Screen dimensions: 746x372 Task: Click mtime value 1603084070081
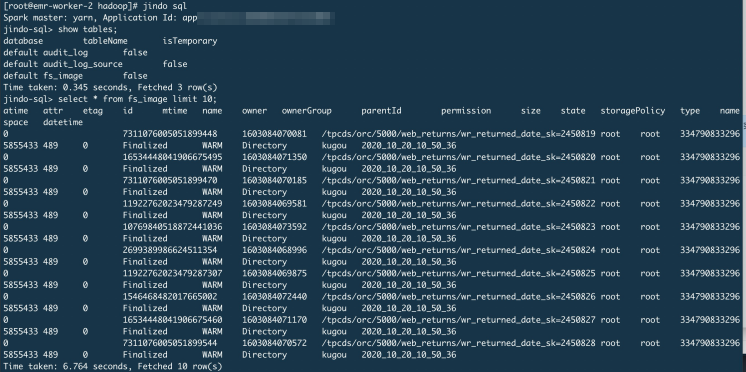point(275,134)
